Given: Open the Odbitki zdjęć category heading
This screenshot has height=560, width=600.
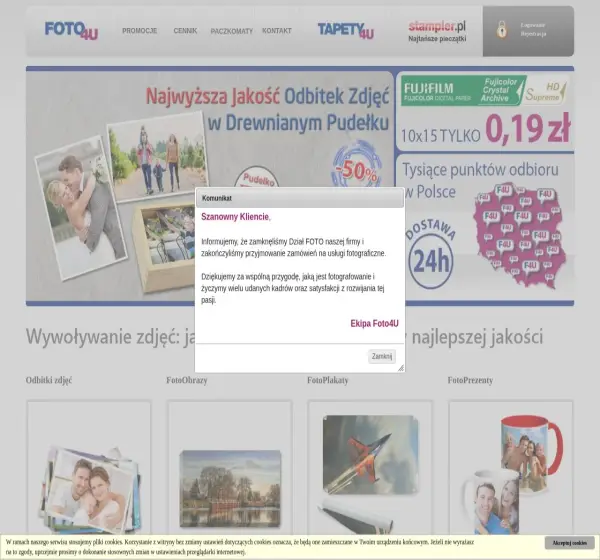Looking at the screenshot, I should point(49,380).
